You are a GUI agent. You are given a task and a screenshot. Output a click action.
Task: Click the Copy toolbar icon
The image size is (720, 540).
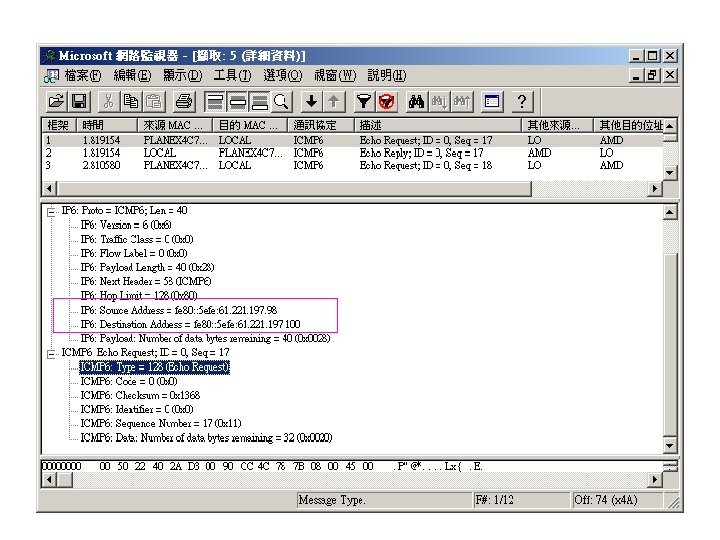point(131,101)
